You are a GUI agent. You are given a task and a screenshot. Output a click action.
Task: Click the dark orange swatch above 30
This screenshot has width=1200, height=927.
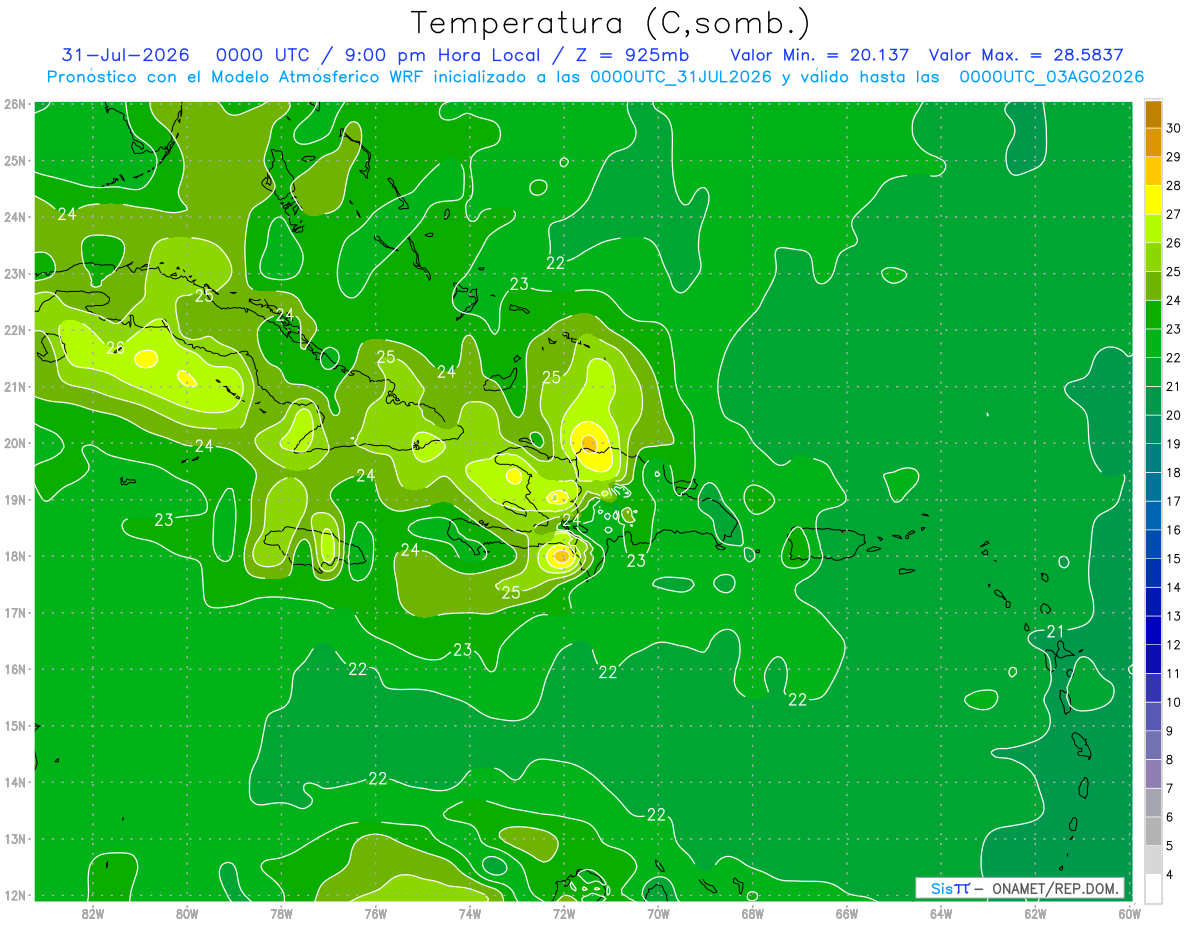pos(1153,114)
